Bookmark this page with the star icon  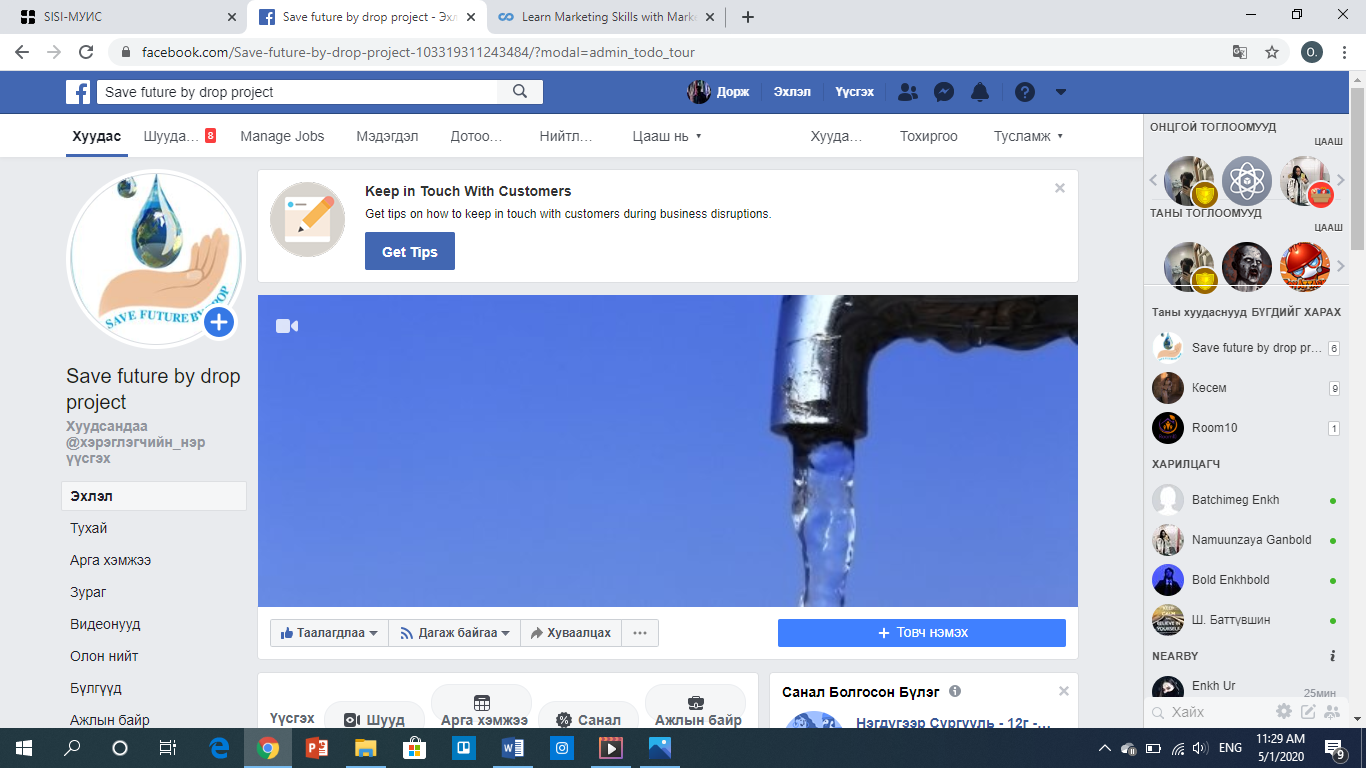coord(1272,52)
